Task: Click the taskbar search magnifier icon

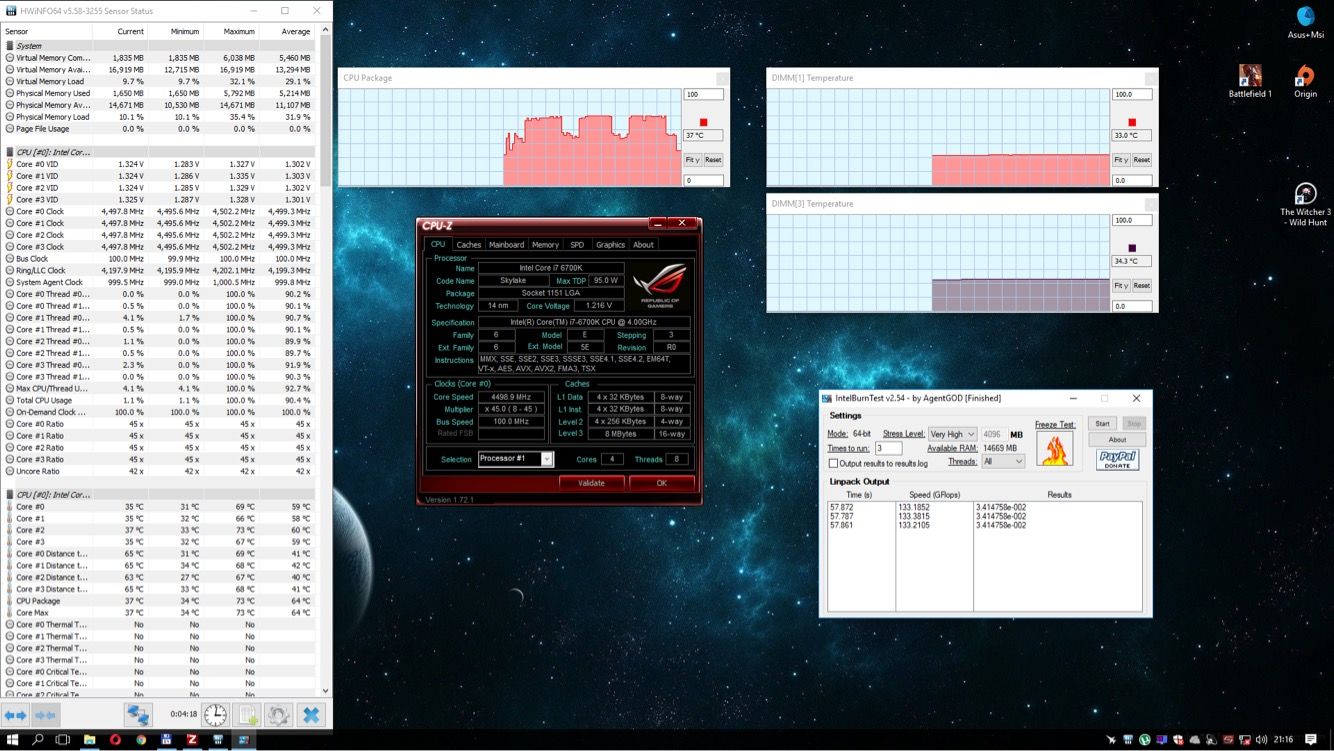Action: pos(38,740)
